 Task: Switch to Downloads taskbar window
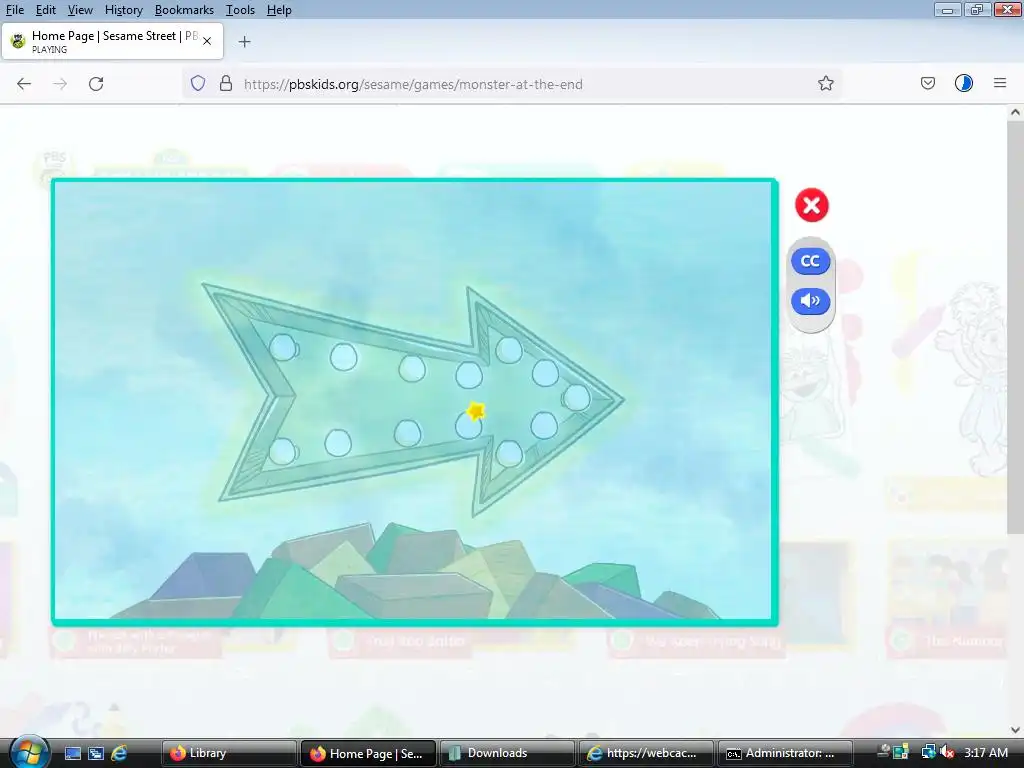(x=507, y=753)
